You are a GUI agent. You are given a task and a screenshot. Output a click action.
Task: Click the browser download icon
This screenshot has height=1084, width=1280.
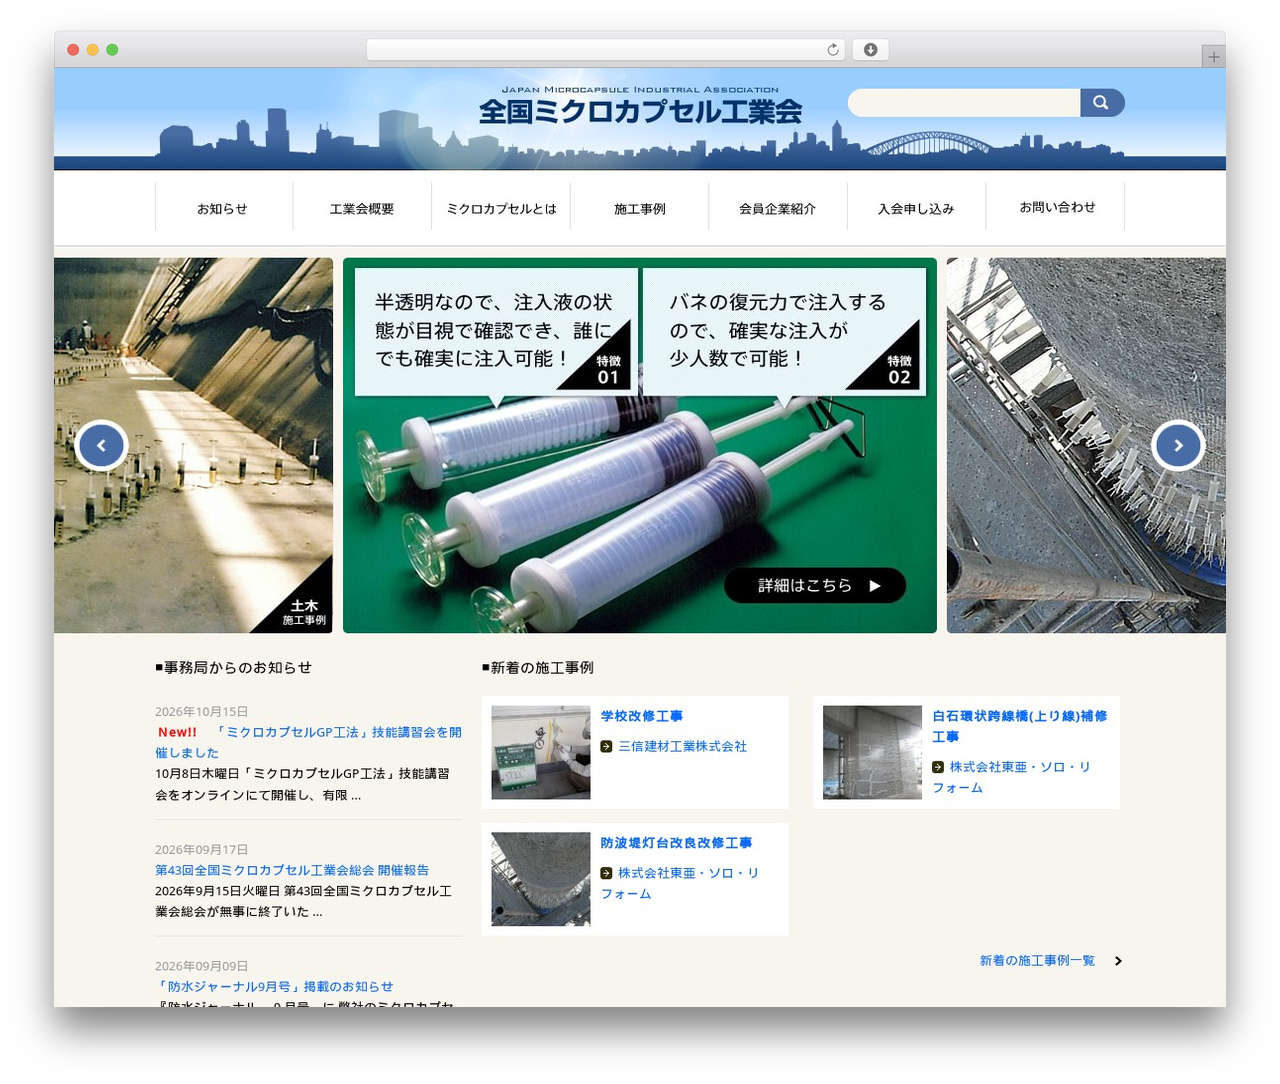point(871,50)
